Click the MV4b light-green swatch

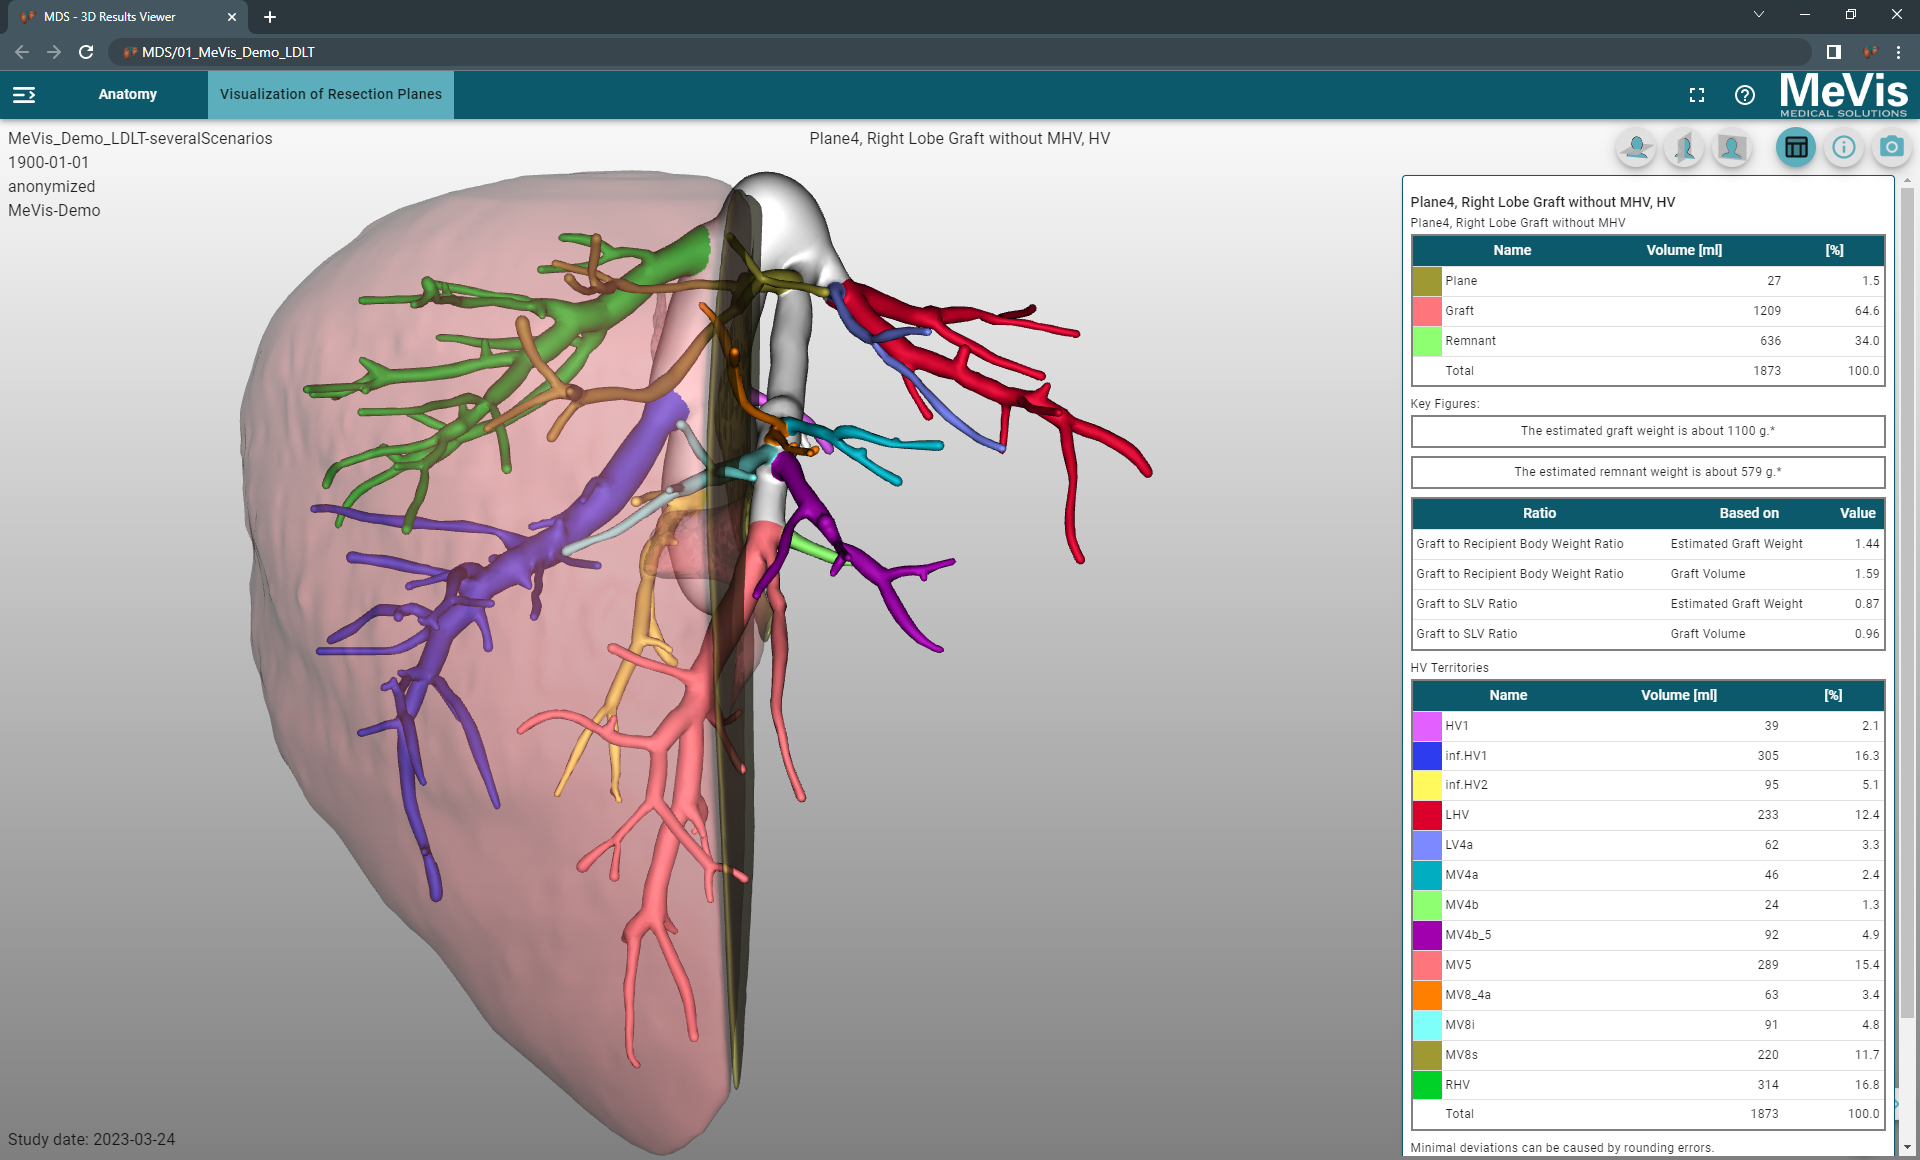click(x=1427, y=905)
